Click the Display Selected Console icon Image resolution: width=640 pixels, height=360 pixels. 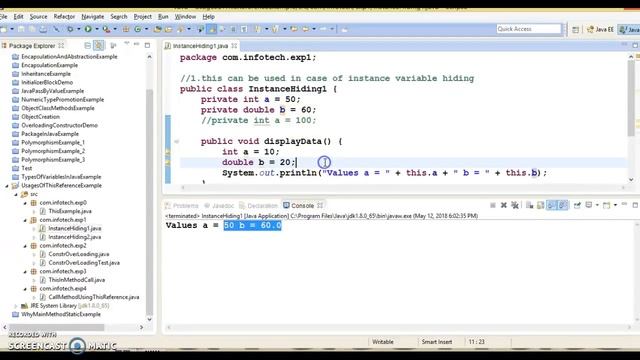(588, 205)
